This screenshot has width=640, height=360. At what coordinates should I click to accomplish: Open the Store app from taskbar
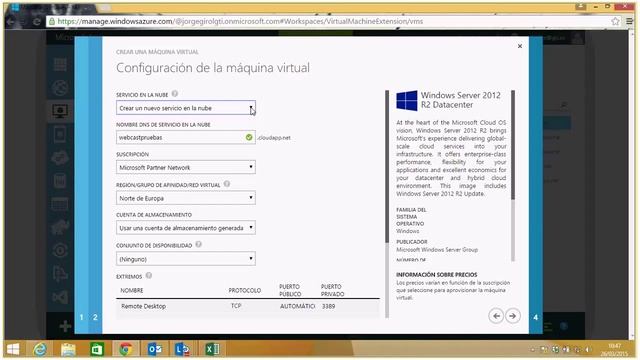point(97,349)
